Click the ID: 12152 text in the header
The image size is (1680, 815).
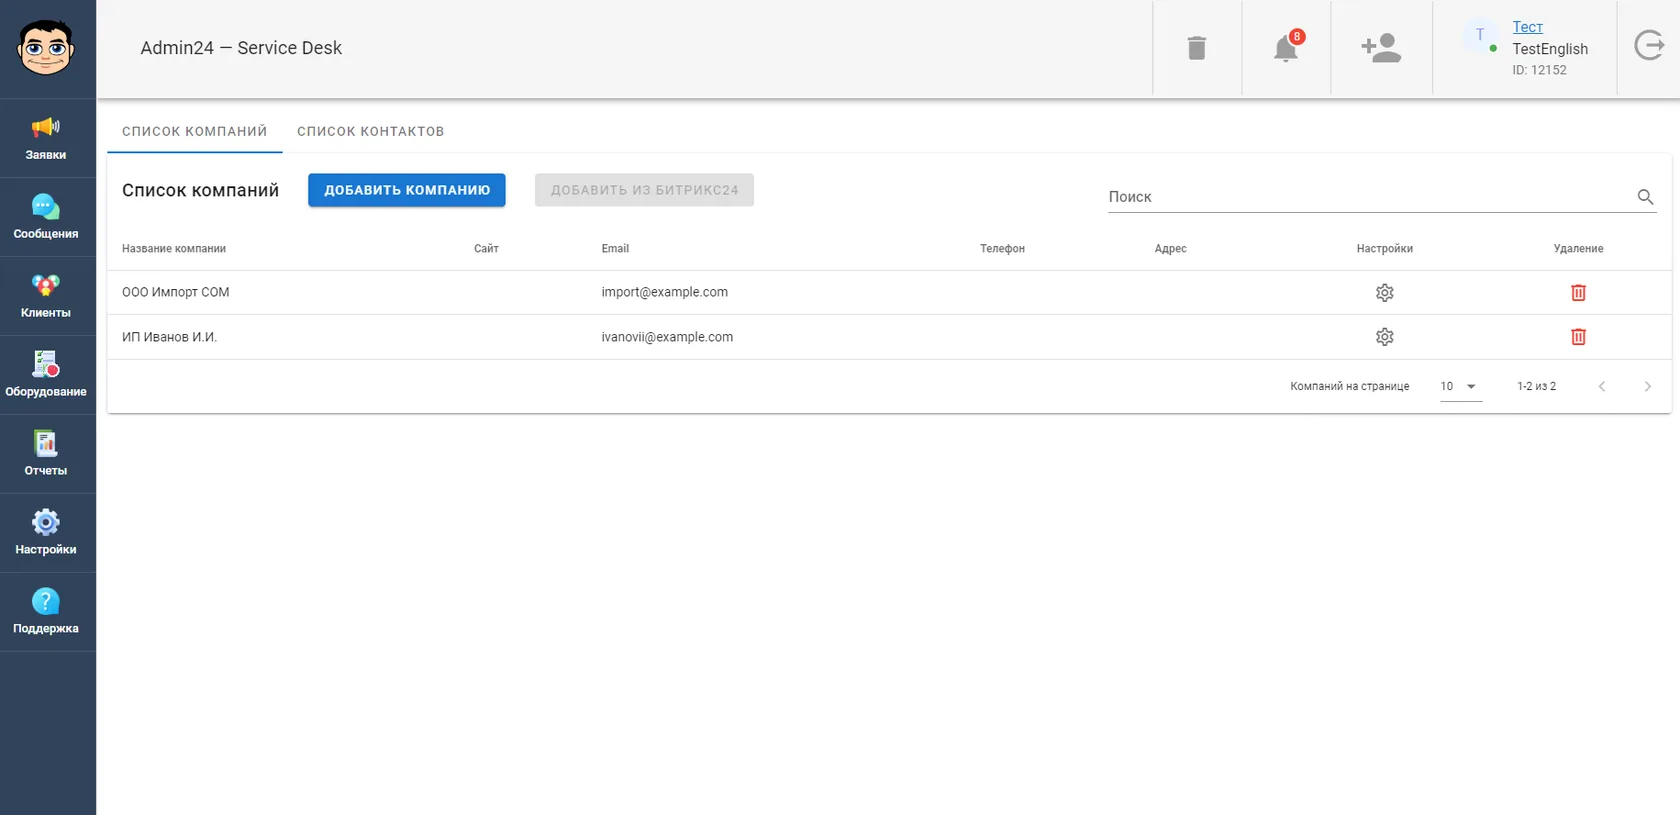(1540, 70)
